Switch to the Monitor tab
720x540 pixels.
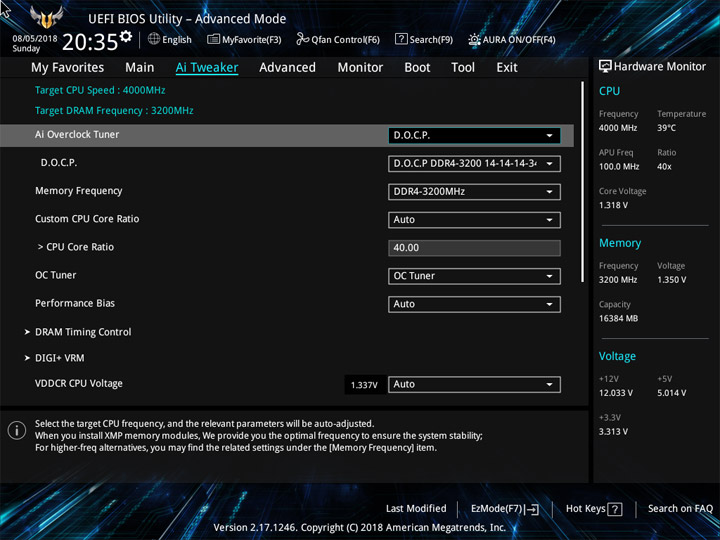pyautogui.click(x=360, y=68)
